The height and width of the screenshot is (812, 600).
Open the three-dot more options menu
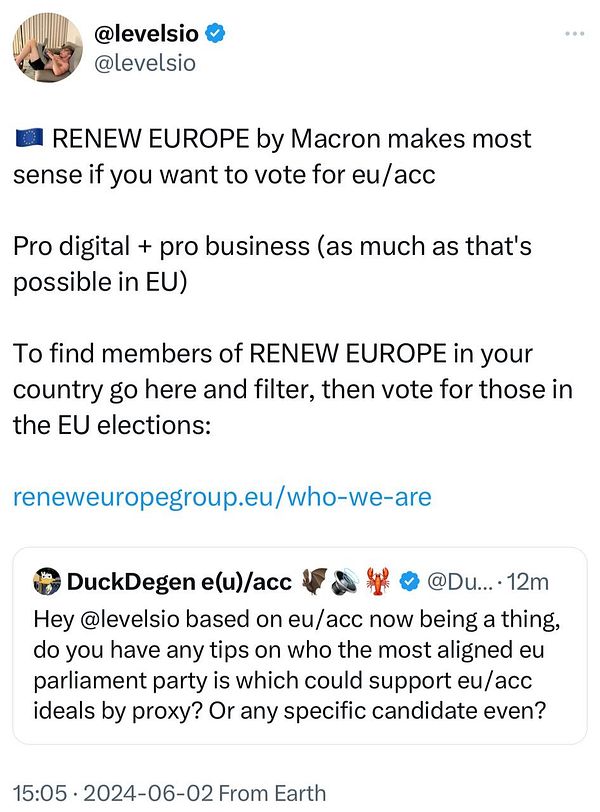(575, 34)
